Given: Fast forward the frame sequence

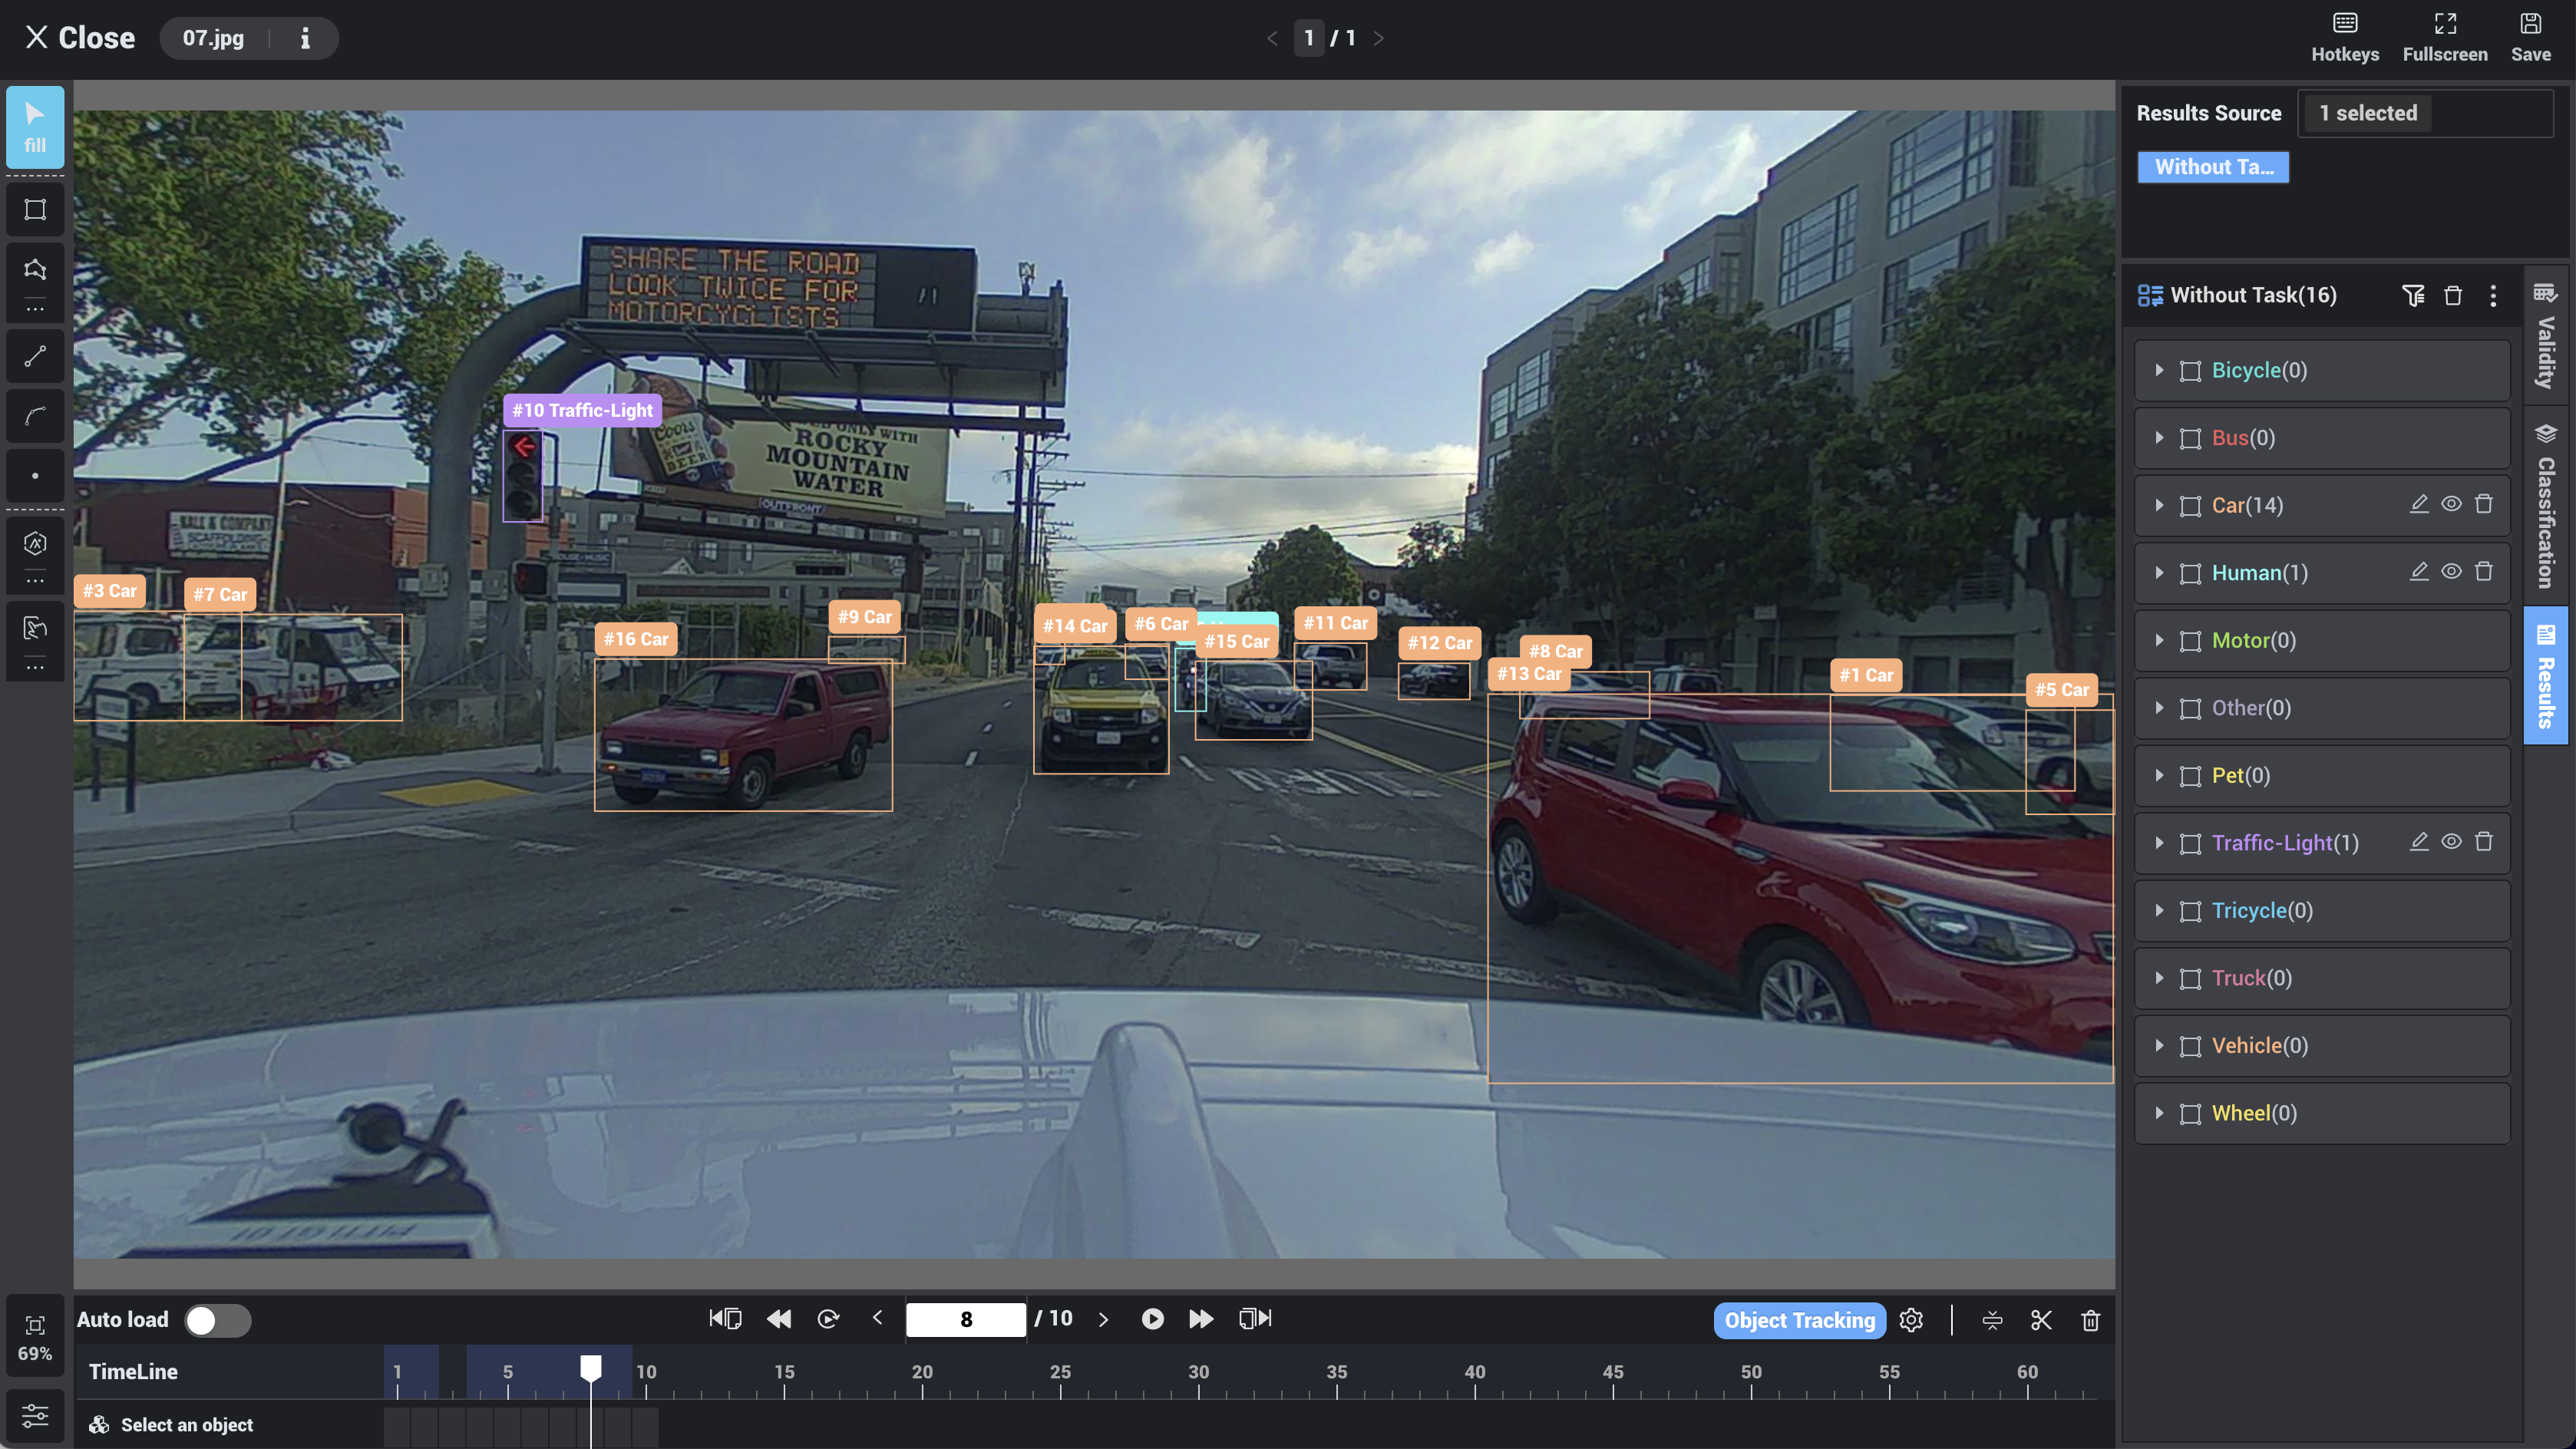Looking at the screenshot, I should [x=1200, y=1318].
